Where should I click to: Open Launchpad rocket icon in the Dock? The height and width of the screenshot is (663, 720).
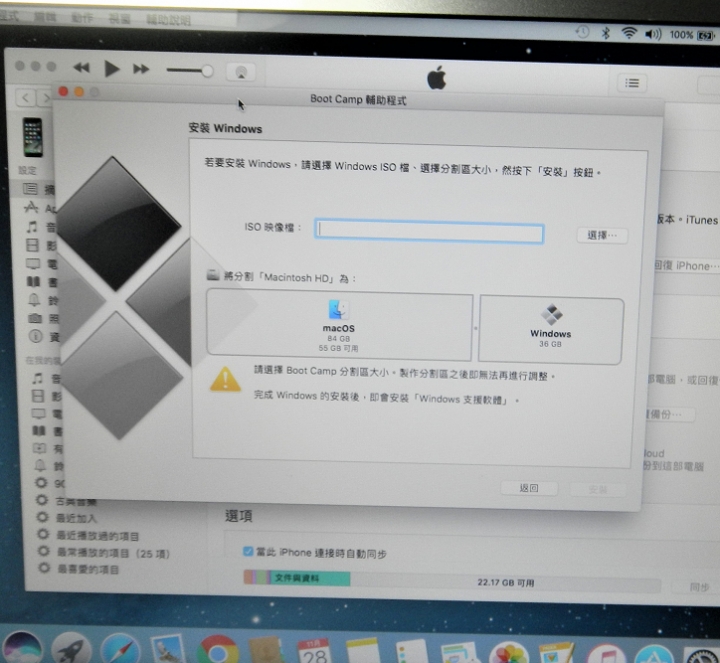[71, 648]
